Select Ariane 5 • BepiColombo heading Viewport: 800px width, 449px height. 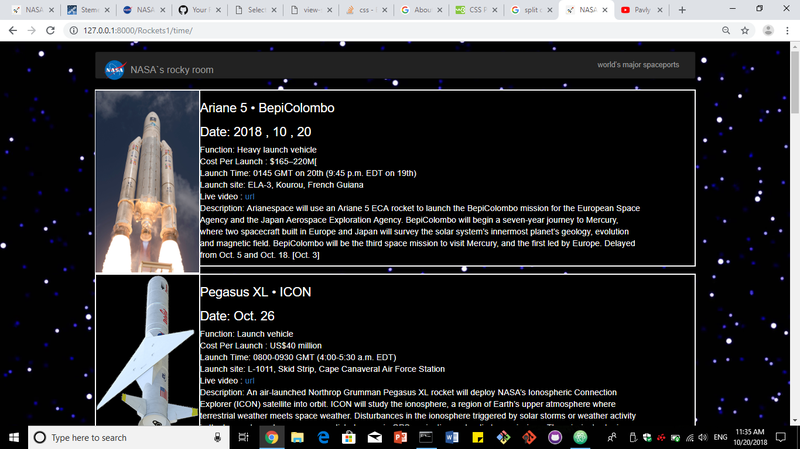click(267, 108)
